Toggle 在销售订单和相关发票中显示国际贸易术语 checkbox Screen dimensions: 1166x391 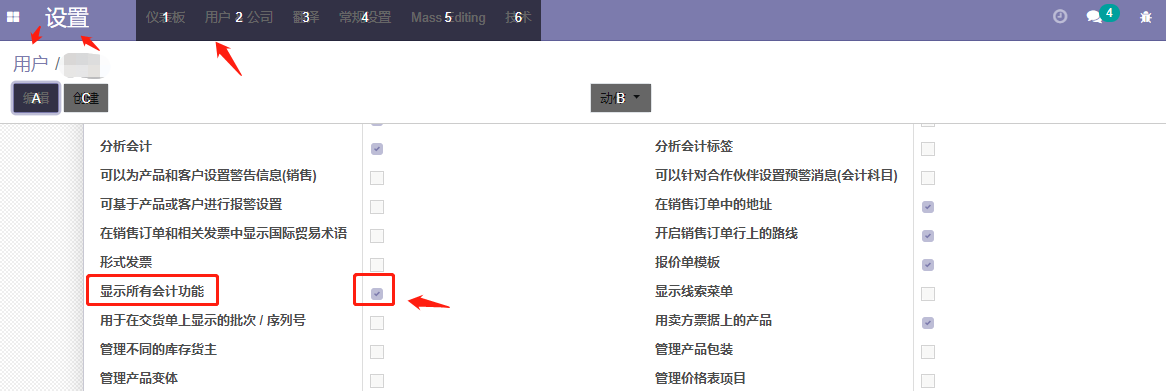click(x=377, y=236)
